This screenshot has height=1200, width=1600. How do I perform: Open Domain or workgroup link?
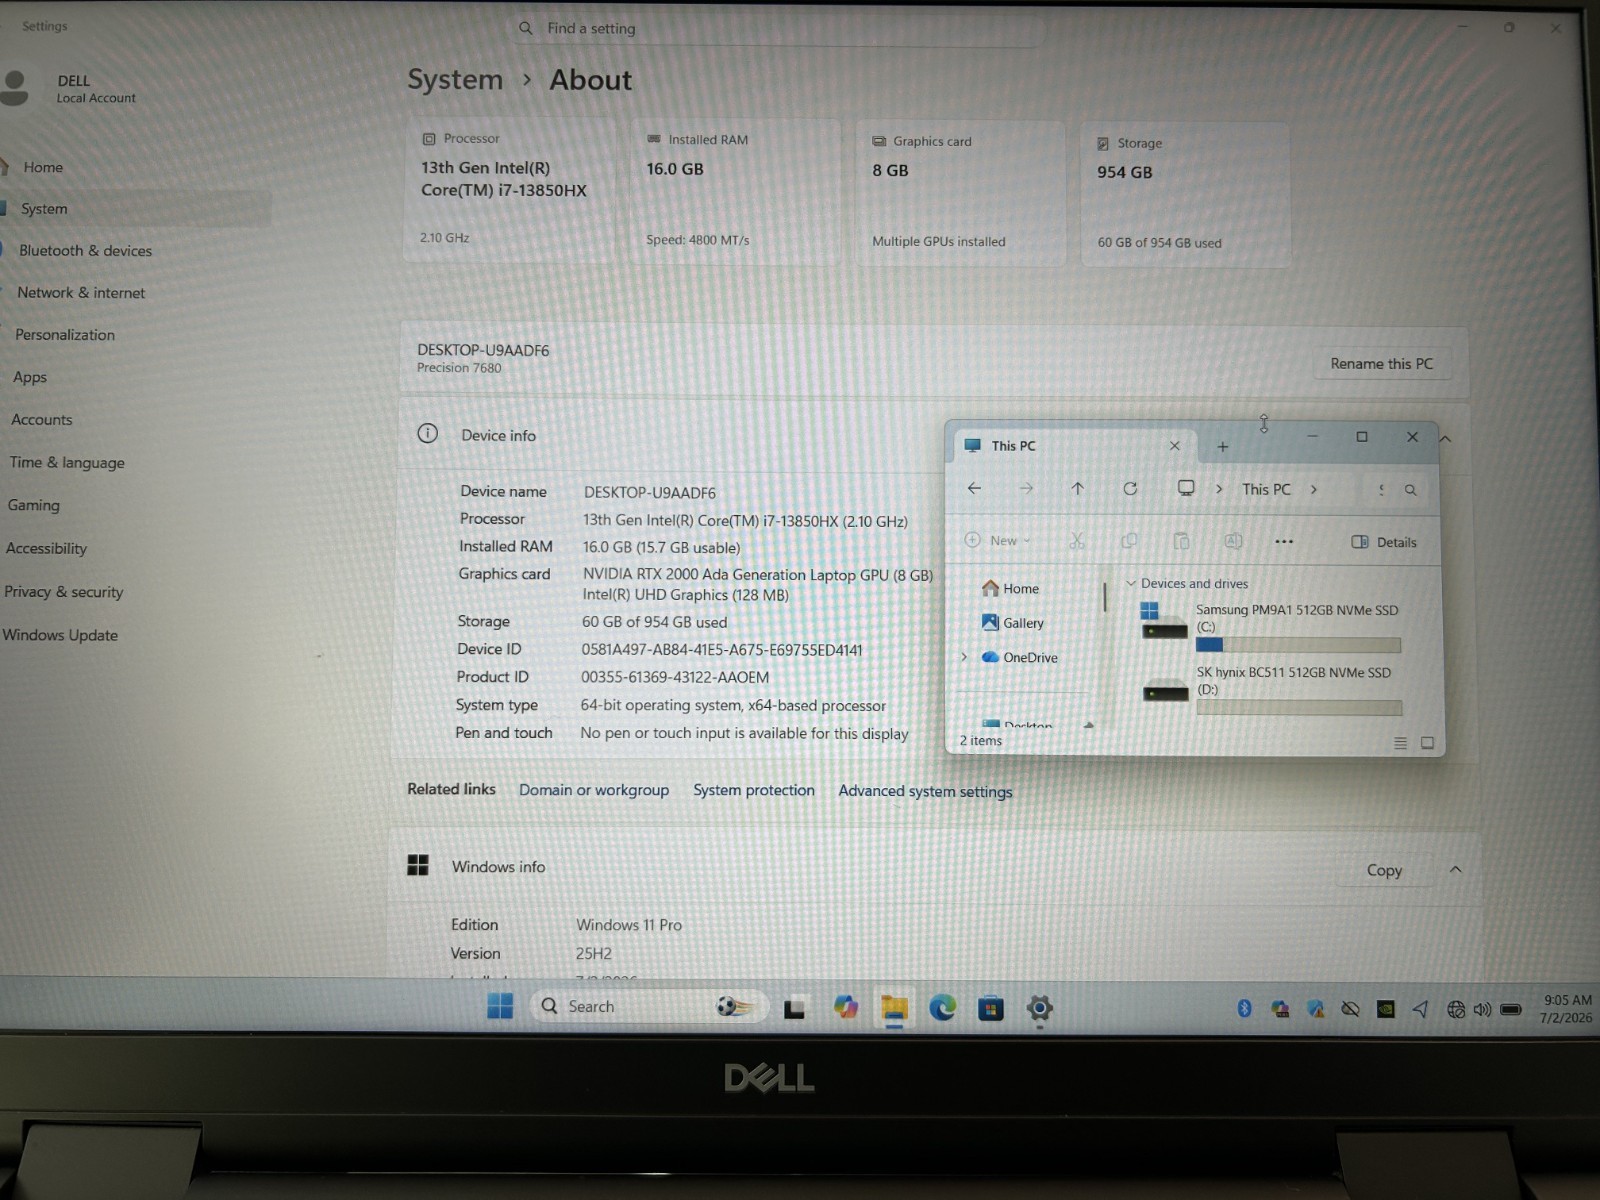[x=594, y=790]
